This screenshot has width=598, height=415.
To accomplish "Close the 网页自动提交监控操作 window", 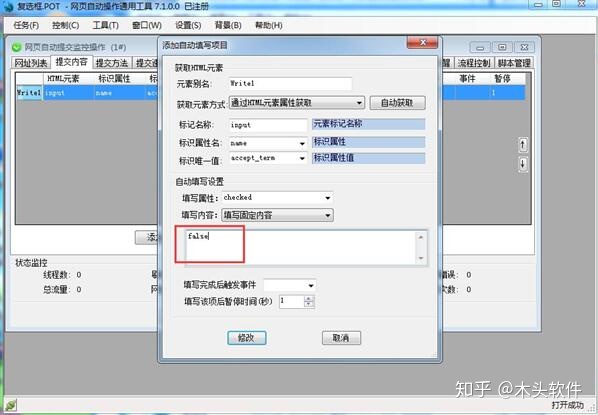I will point(524,47).
